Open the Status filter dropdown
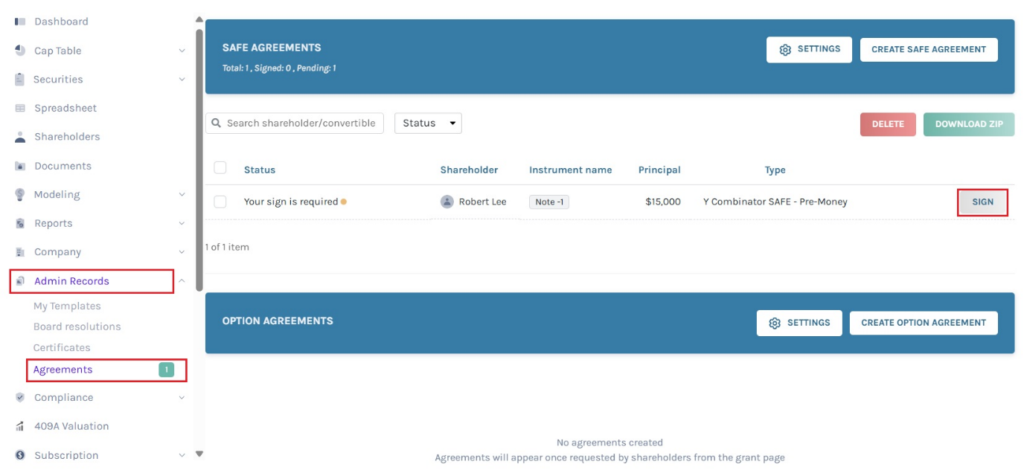1024x470 pixels. (x=428, y=123)
